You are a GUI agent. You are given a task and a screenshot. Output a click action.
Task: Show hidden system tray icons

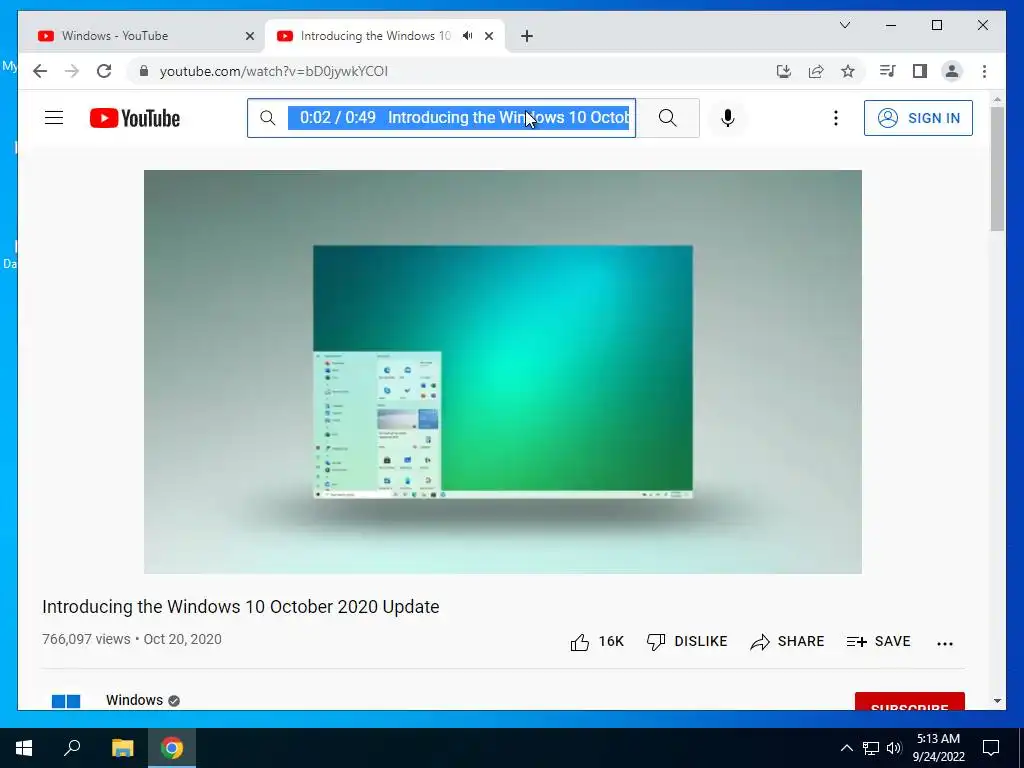(846, 748)
